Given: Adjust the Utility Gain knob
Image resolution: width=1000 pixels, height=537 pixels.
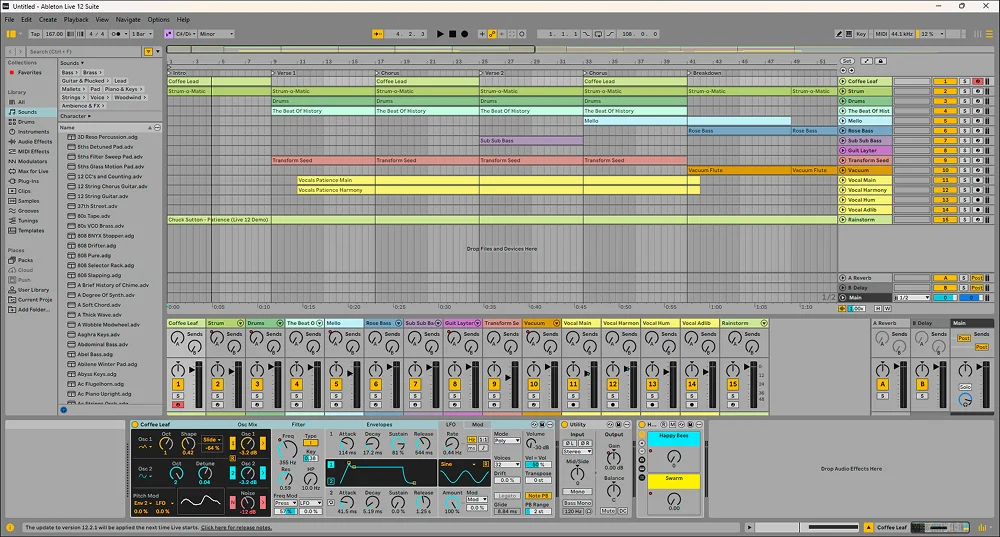Looking at the screenshot, I should click(614, 458).
